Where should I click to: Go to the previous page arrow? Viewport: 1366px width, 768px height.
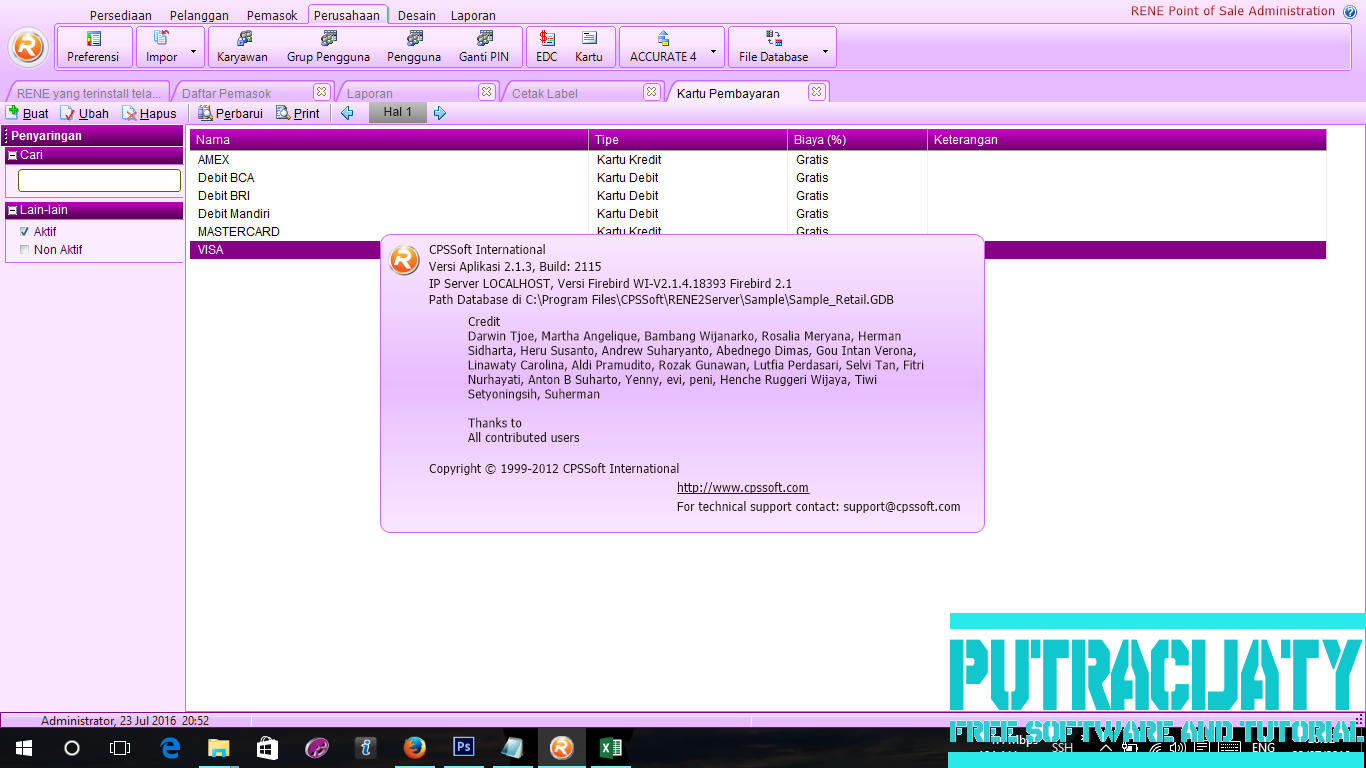[347, 113]
